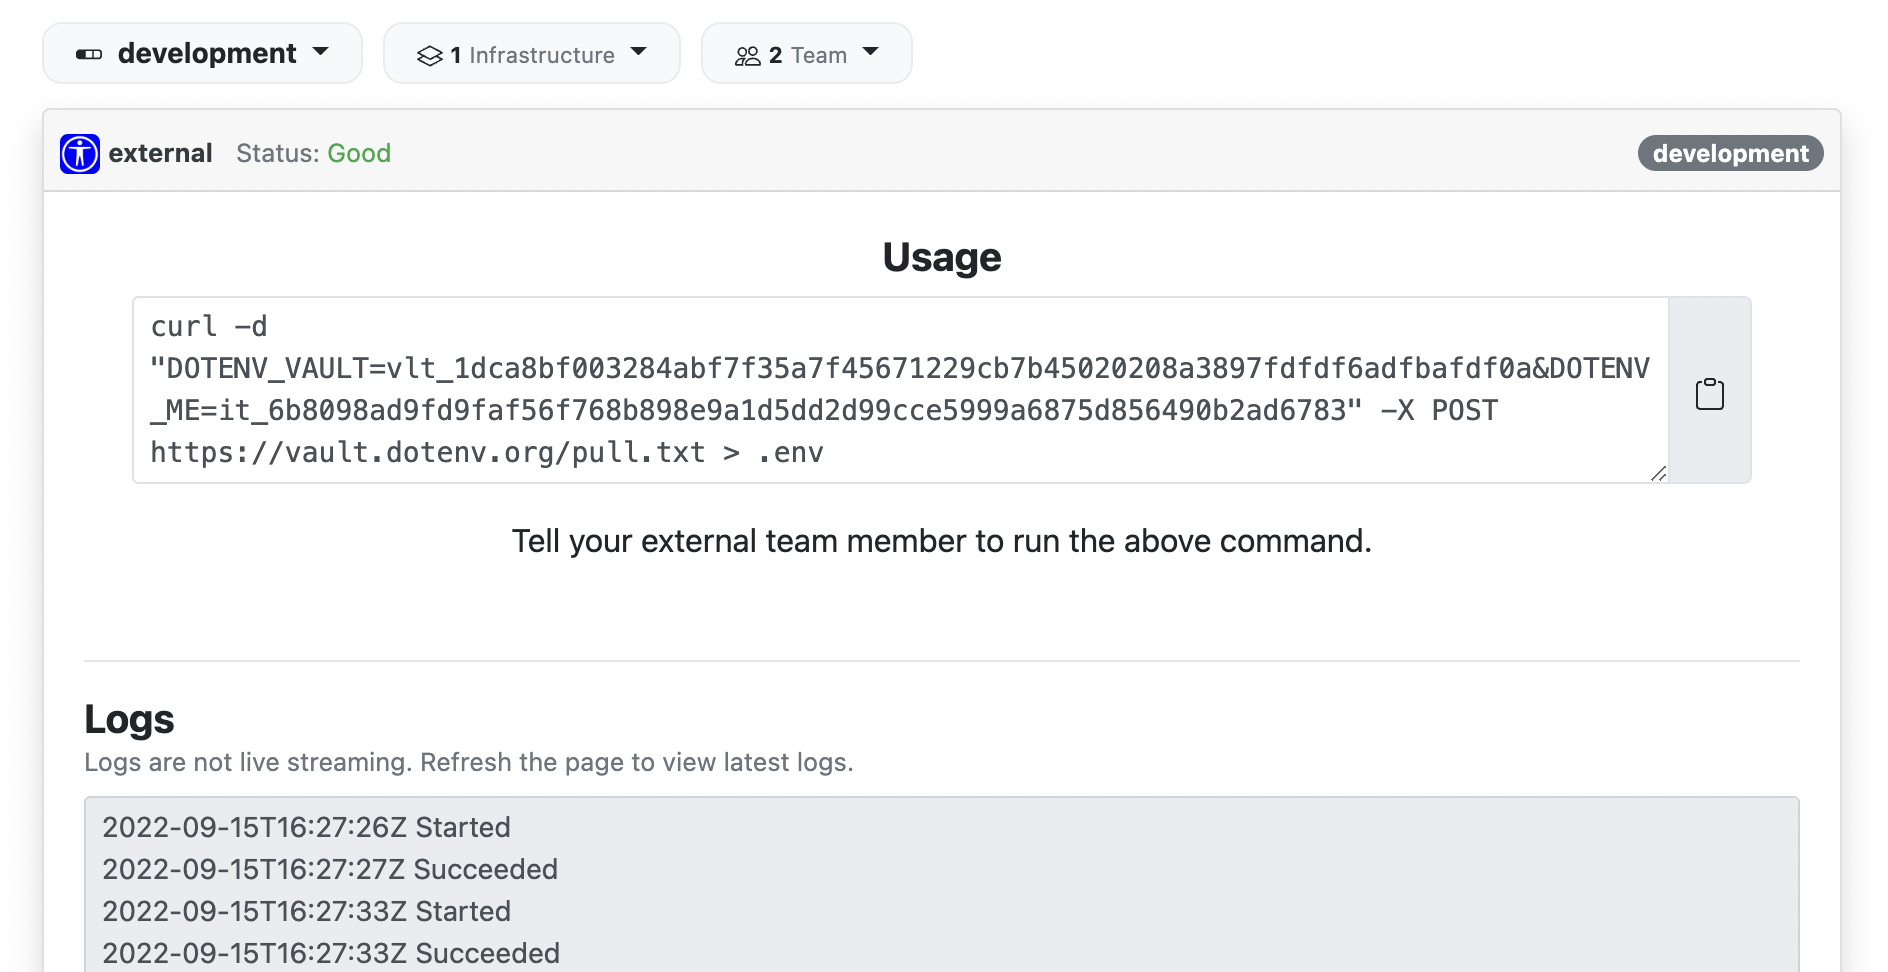Expand the 1 Infrastructure dropdown

(532, 53)
